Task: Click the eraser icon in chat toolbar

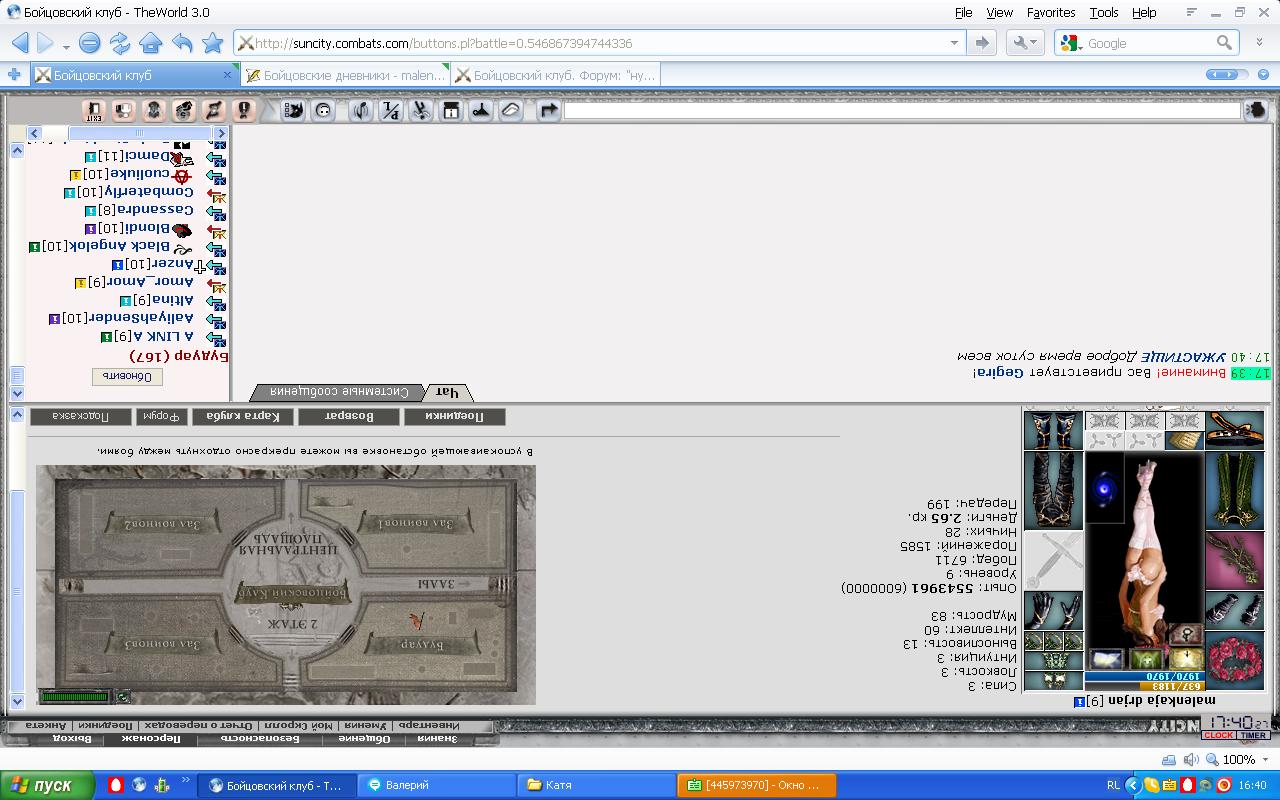Action: point(511,110)
